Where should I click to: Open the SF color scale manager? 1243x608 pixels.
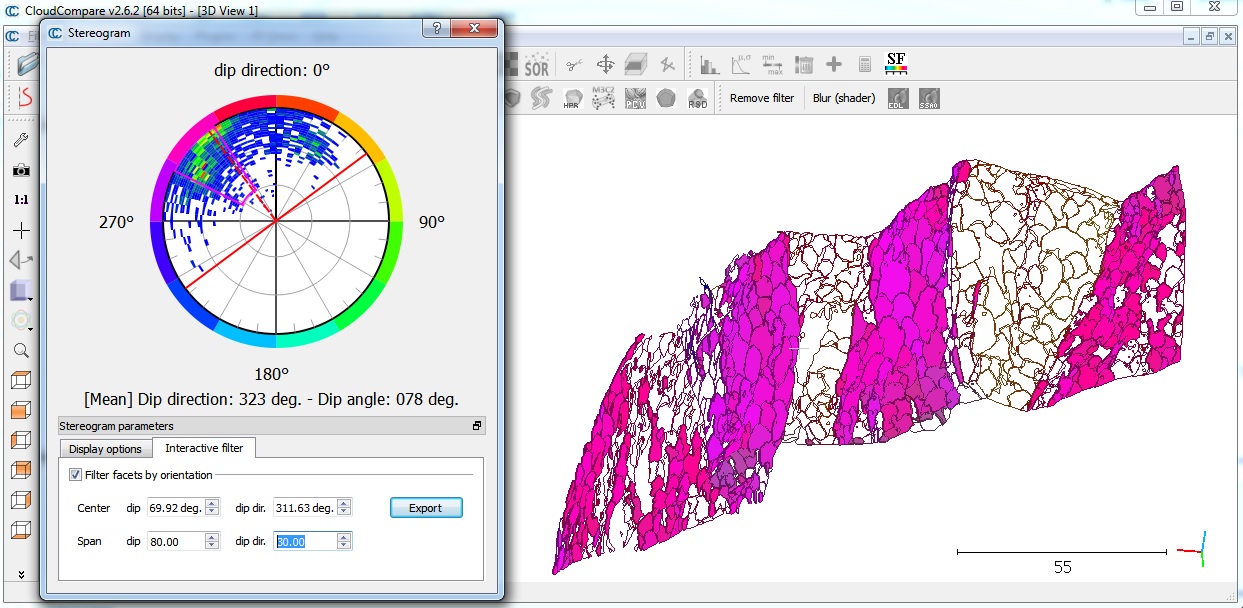pyautogui.click(x=896, y=64)
